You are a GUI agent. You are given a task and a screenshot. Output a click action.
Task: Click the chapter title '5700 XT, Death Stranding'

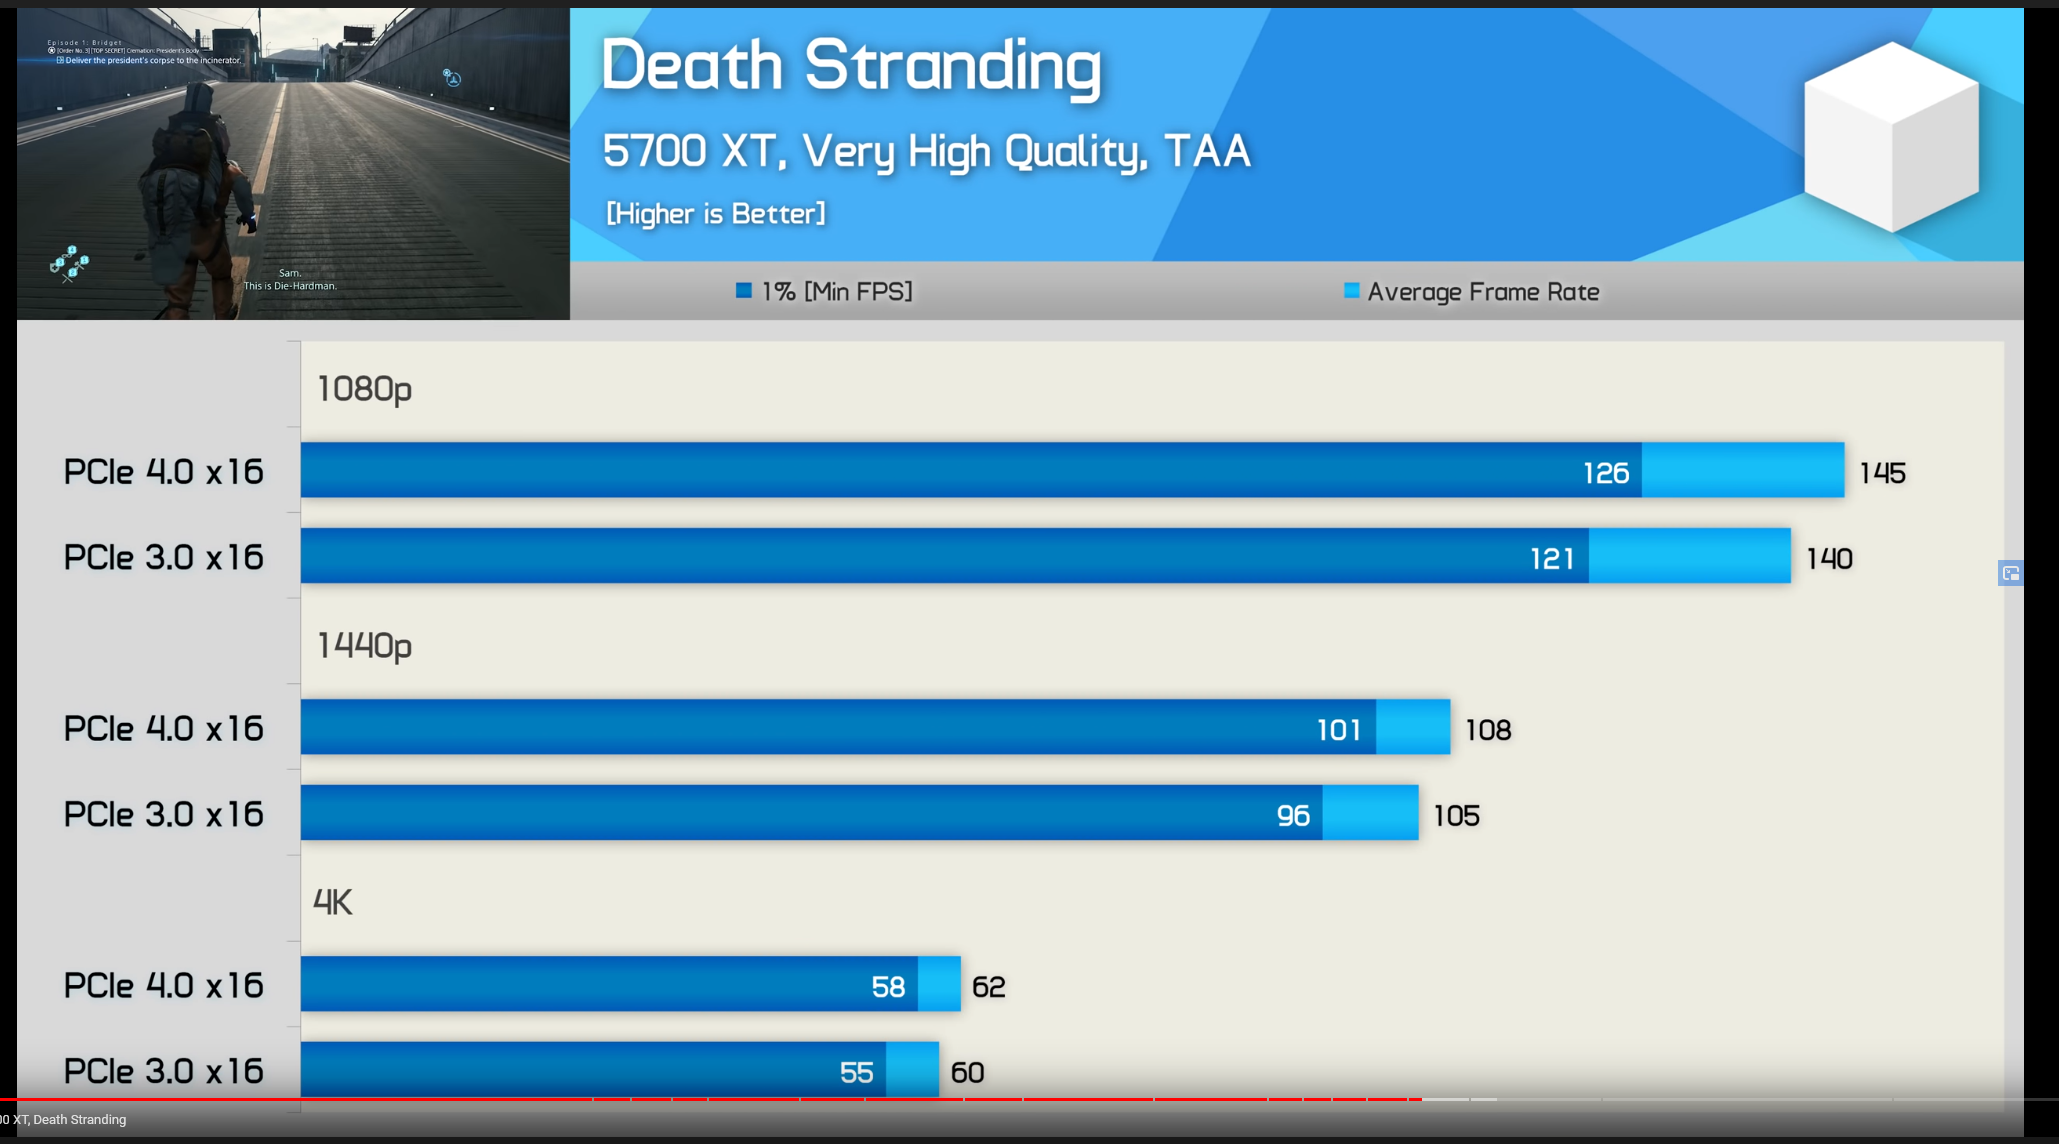coord(64,1120)
